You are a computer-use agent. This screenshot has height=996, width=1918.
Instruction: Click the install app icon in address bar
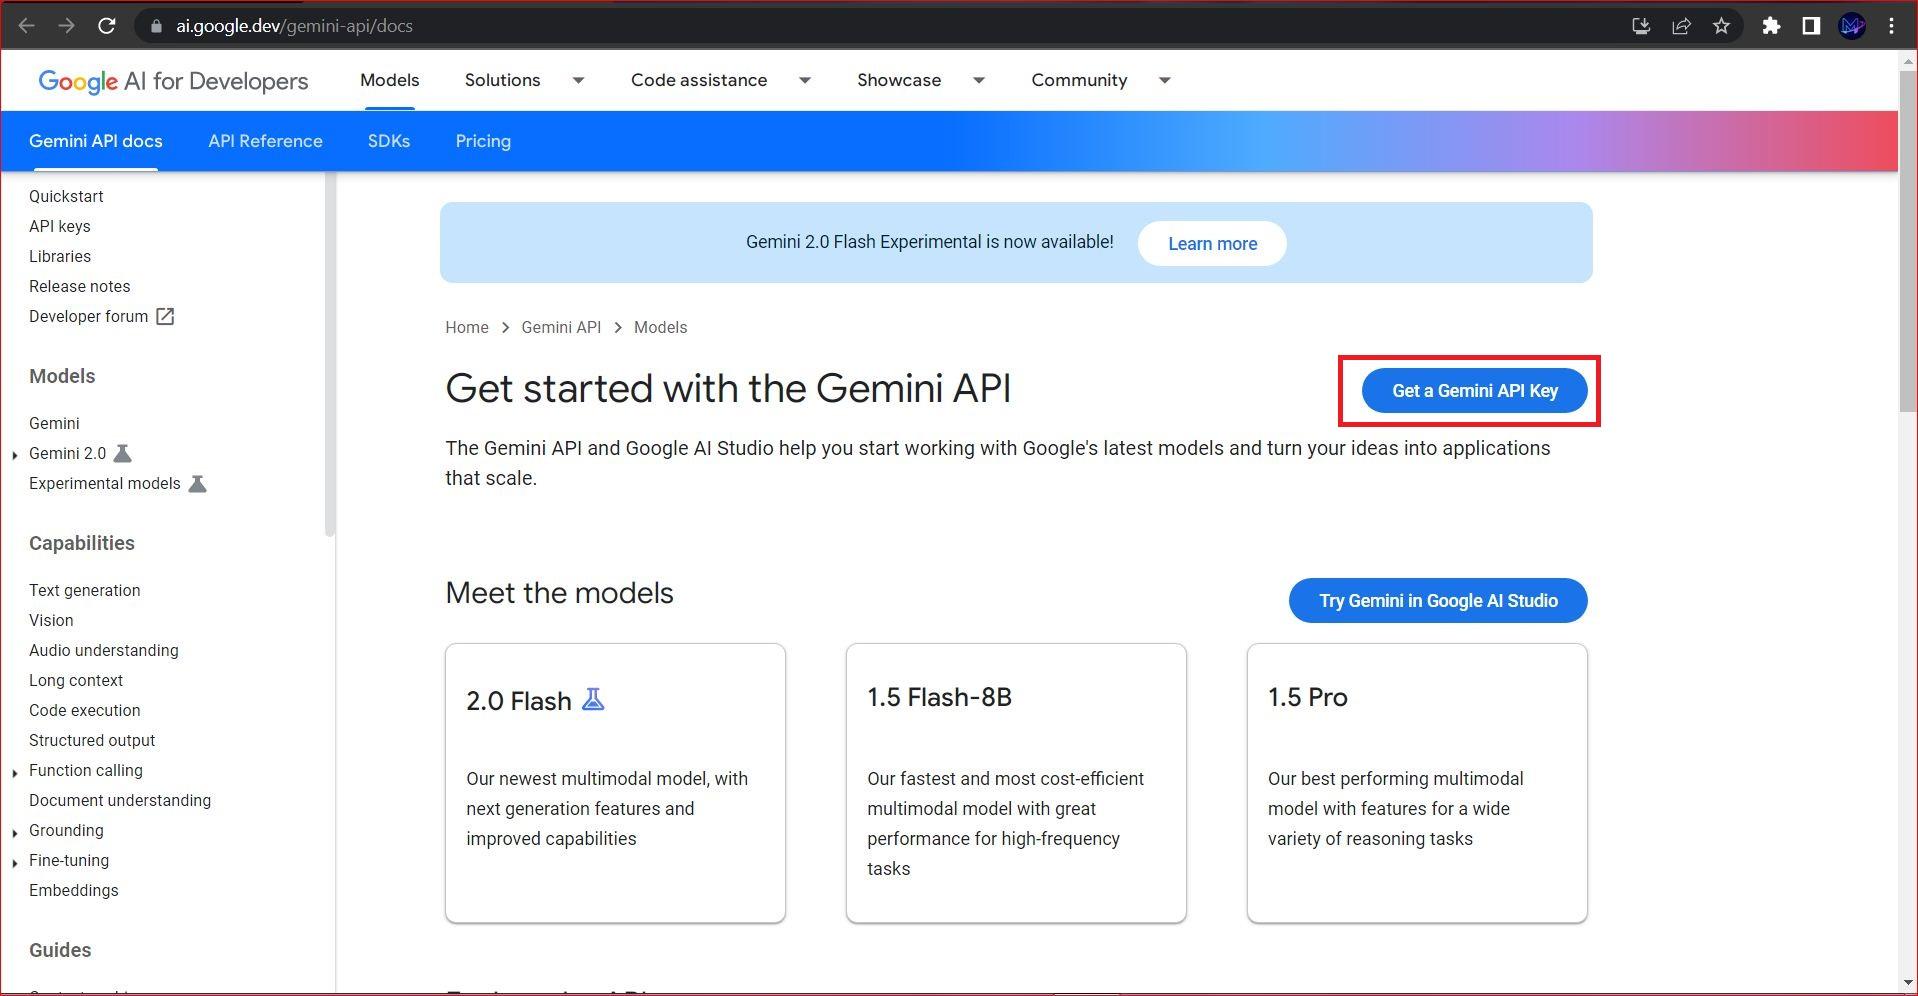point(1641,26)
